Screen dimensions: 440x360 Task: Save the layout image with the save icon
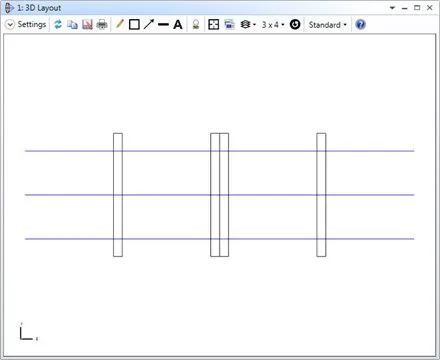click(x=87, y=25)
